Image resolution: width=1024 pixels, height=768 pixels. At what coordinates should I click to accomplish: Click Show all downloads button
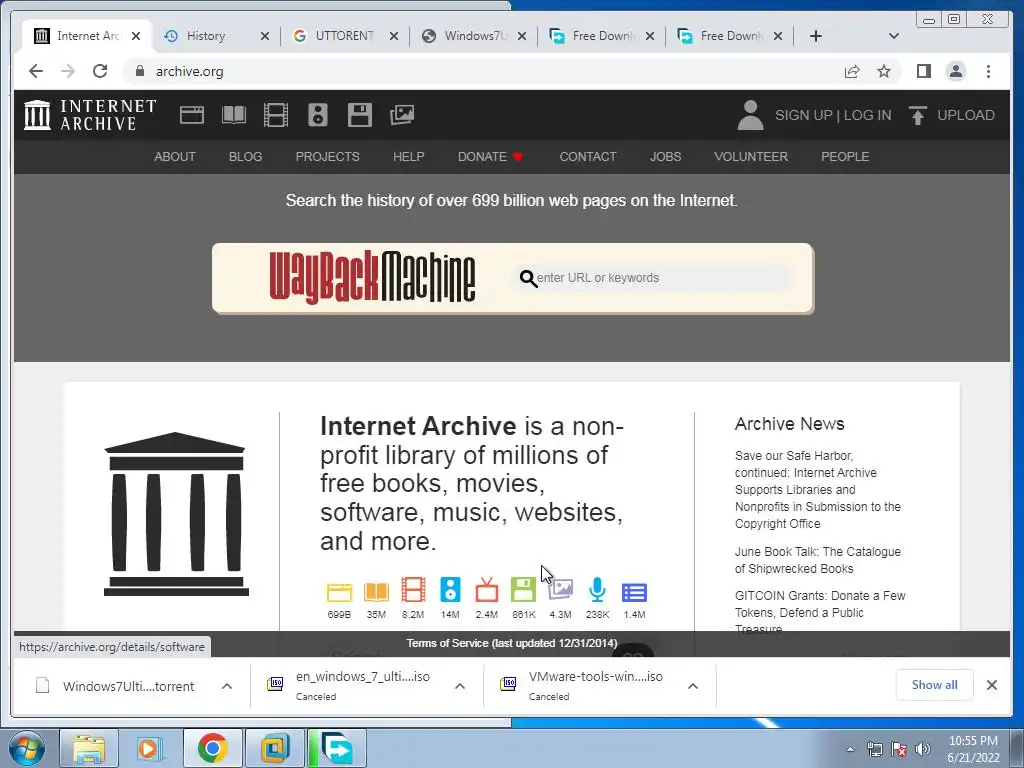pyautogui.click(x=935, y=684)
